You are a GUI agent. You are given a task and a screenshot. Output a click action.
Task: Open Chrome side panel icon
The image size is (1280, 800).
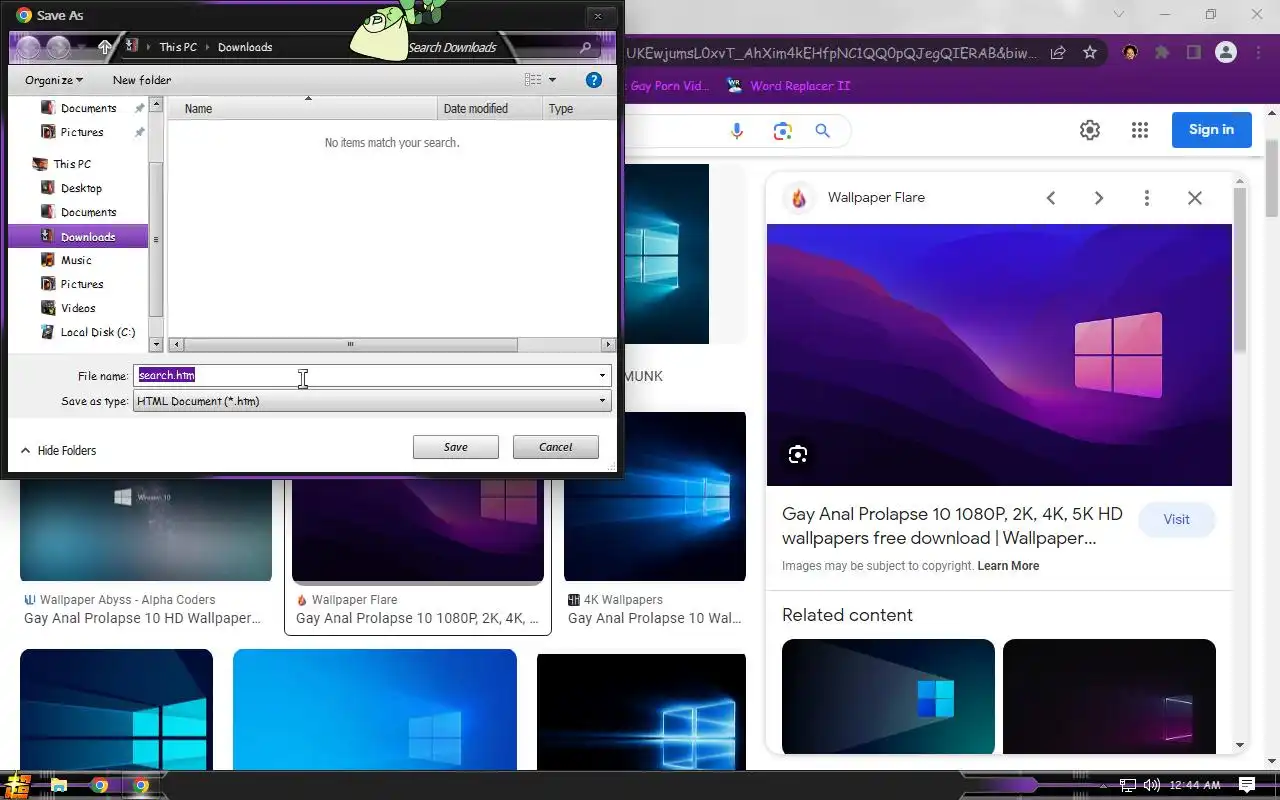pyautogui.click(x=1193, y=53)
